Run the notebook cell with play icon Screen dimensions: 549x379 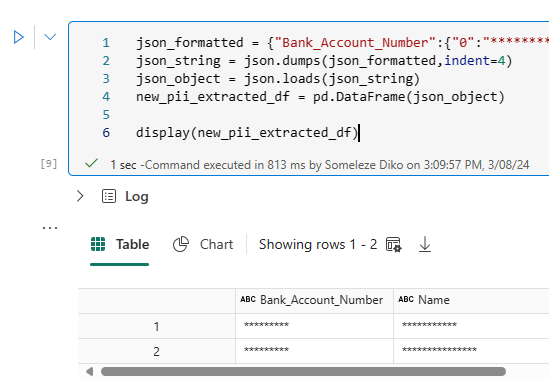point(19,37)
